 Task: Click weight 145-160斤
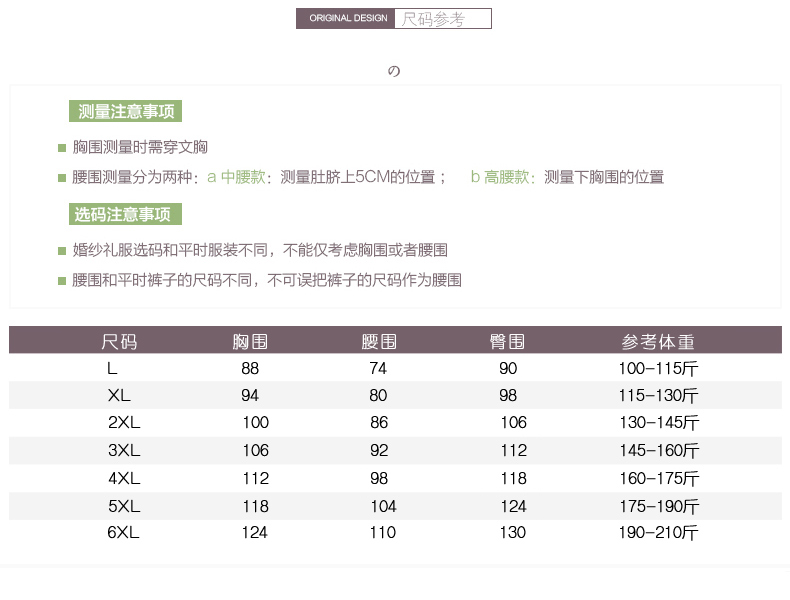660,450
